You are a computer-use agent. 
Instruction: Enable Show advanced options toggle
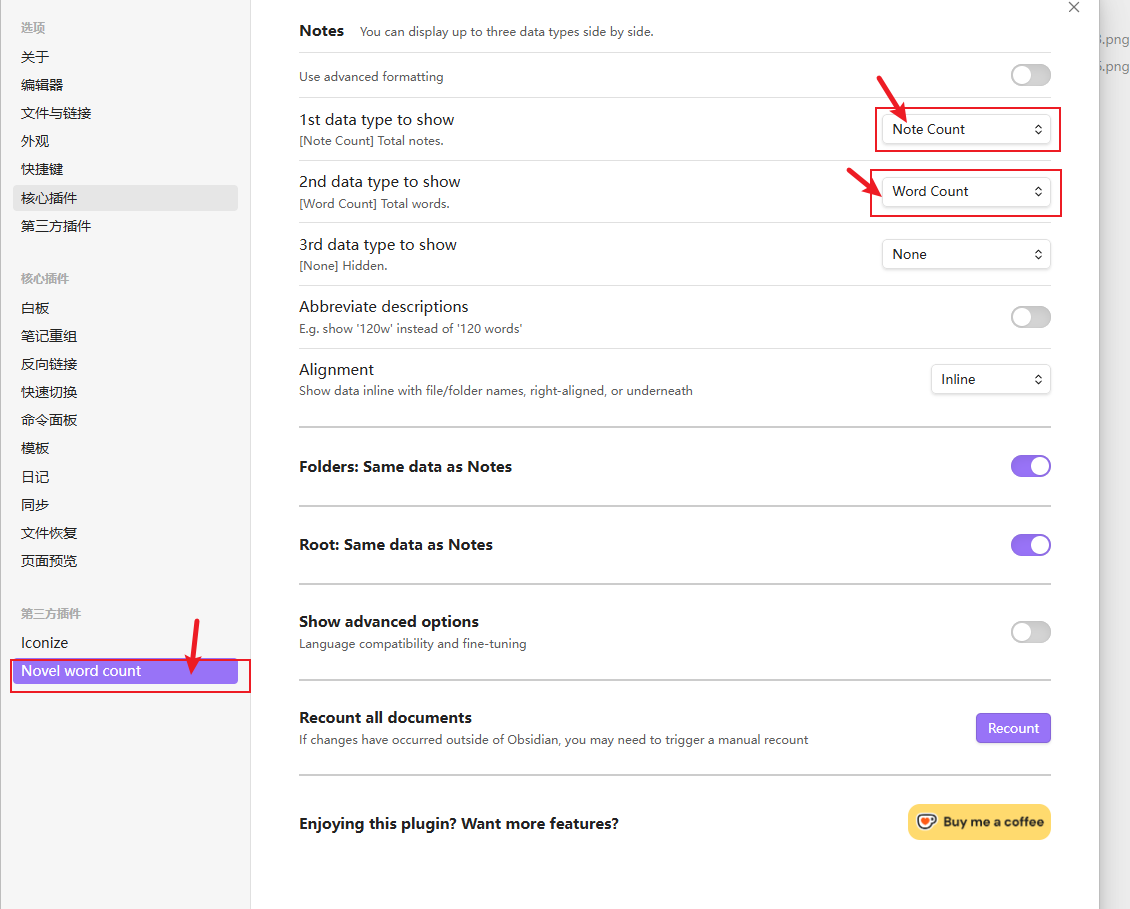pyautogui.click(x=1030, y=632)
